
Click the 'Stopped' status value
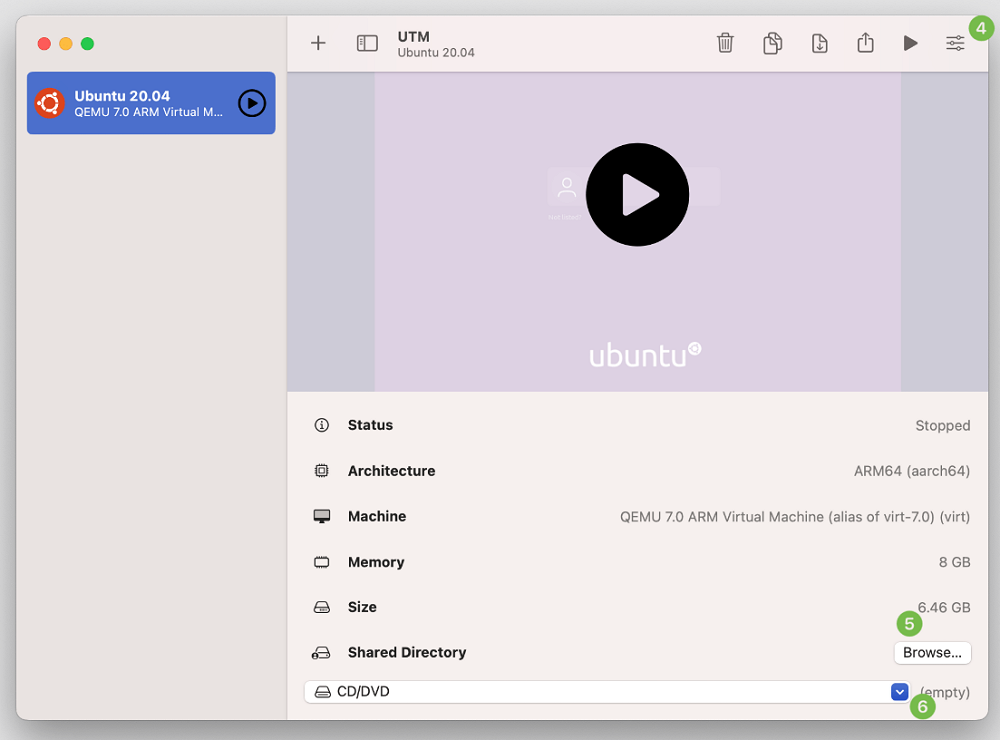pyautogui.click(x=943, y=426)
